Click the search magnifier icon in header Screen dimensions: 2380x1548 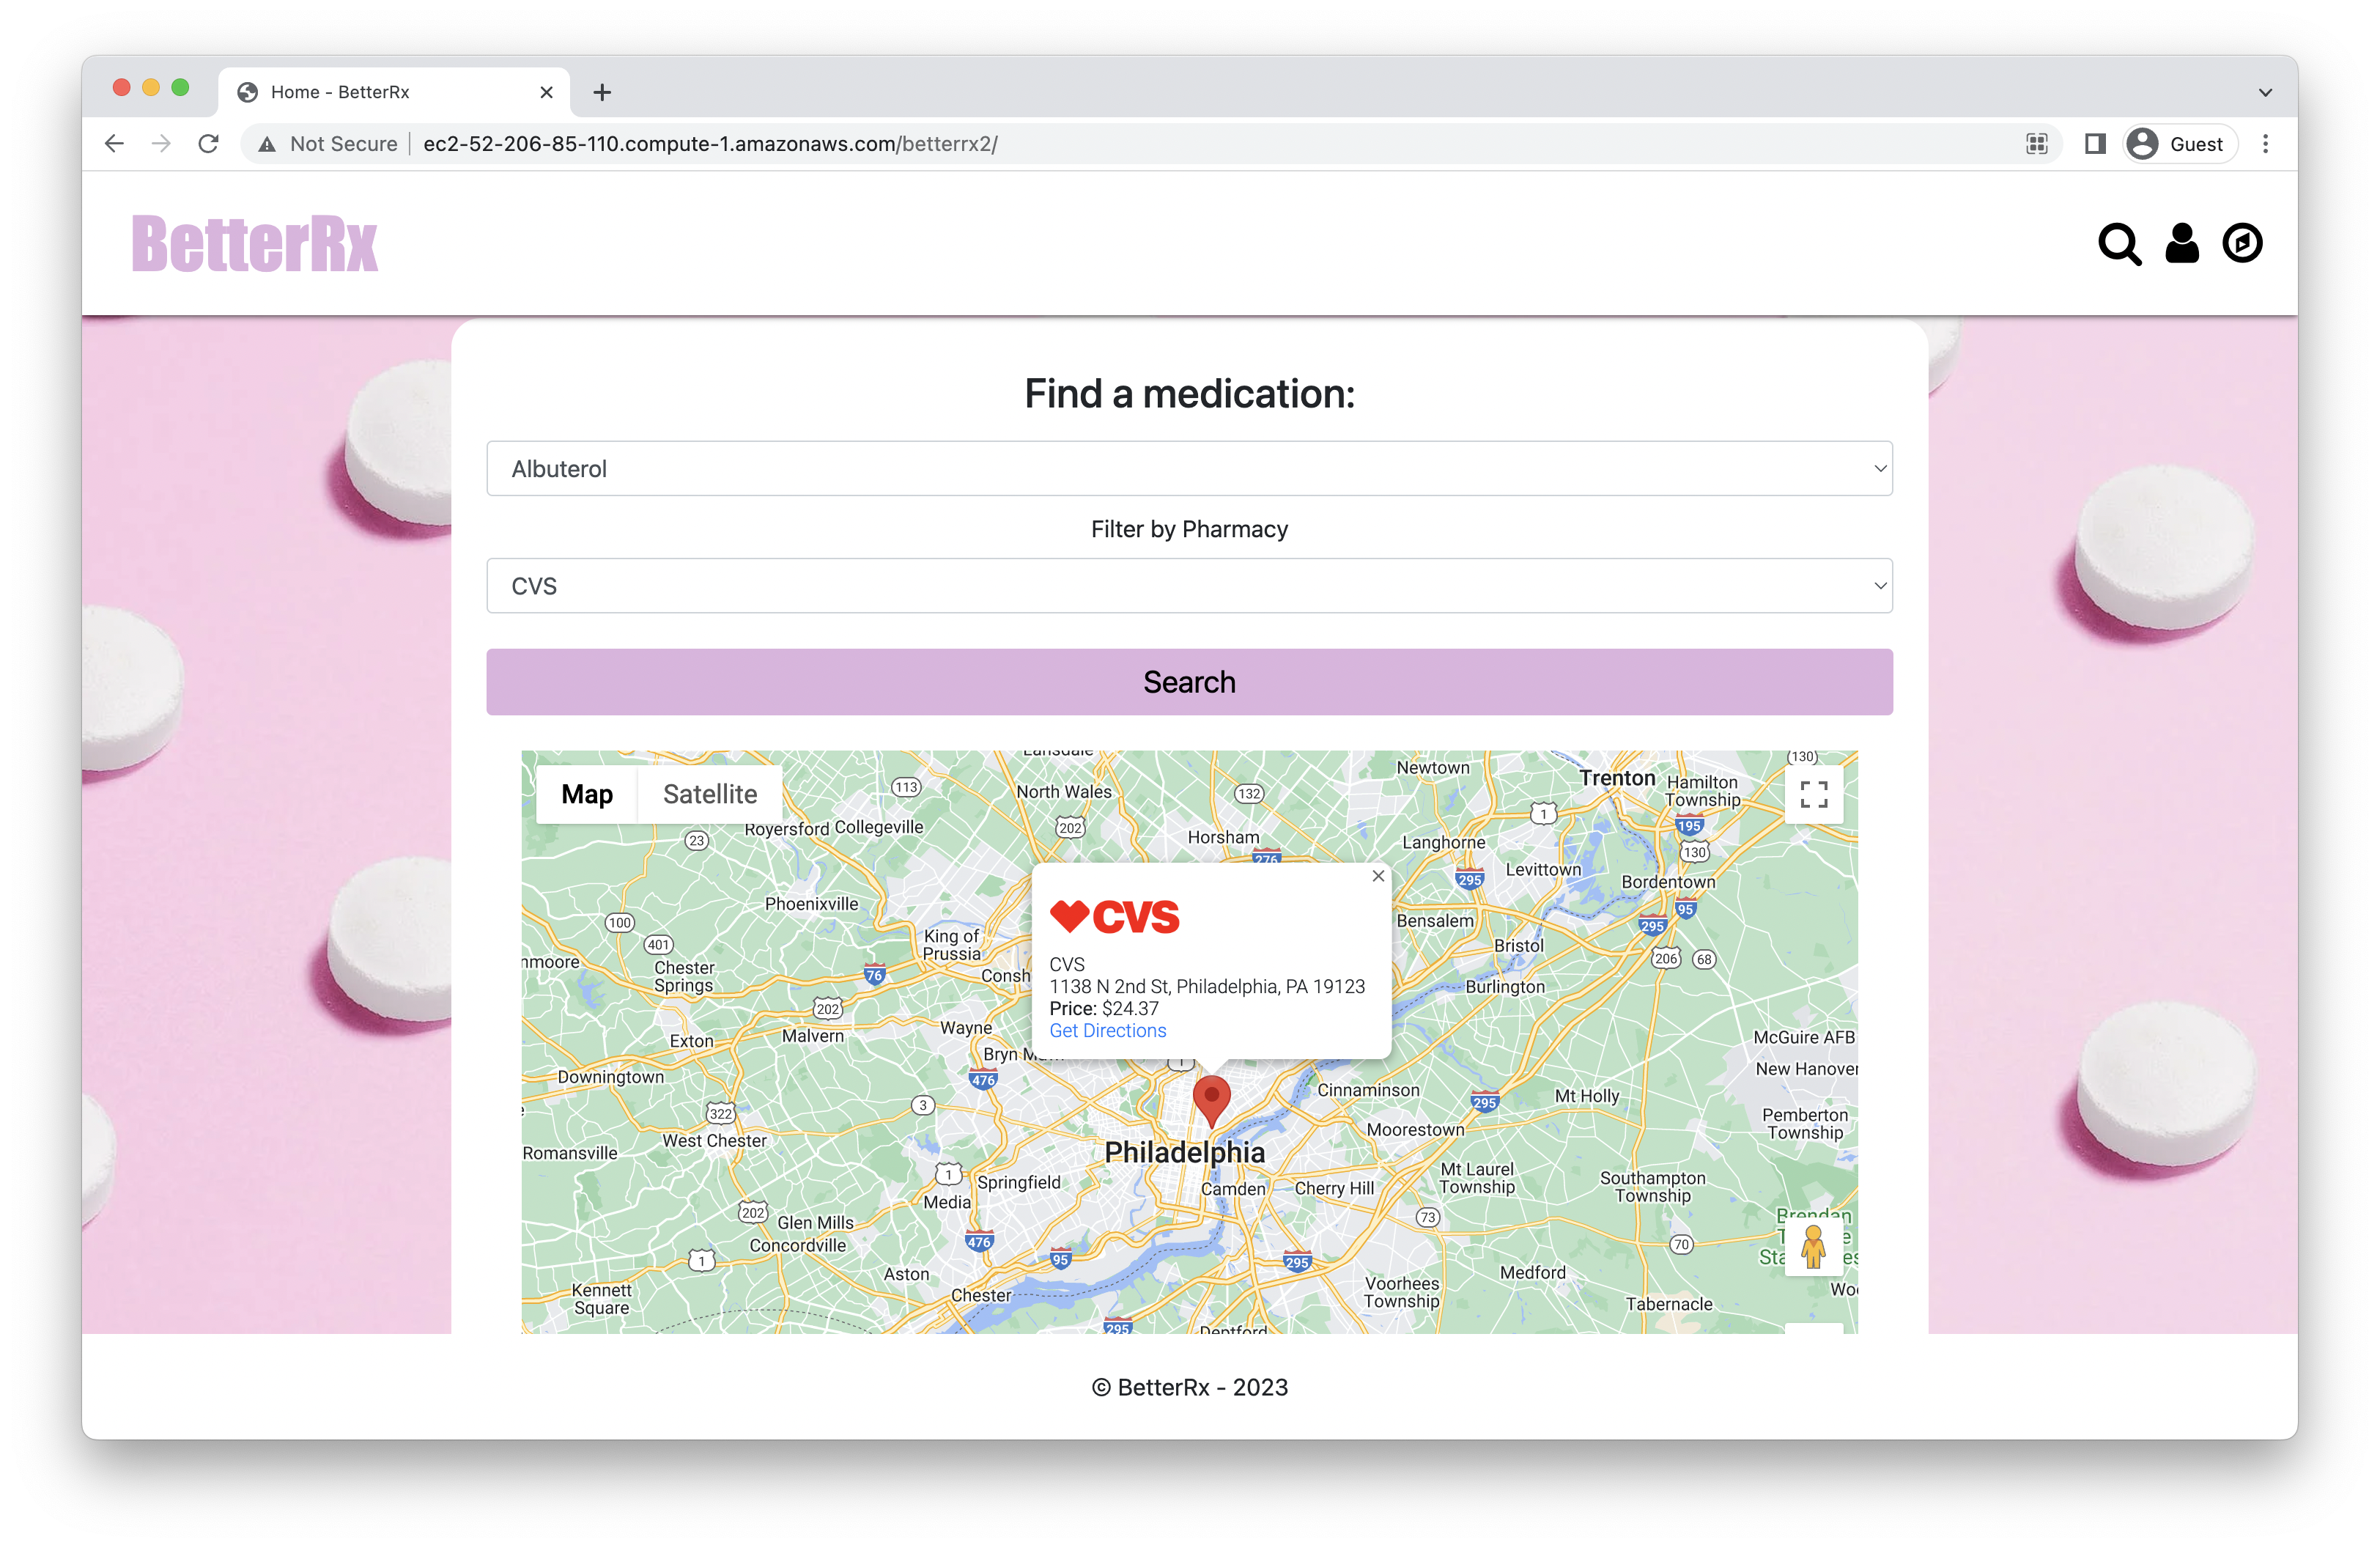pyautogui.click(x=2118, y=244)
